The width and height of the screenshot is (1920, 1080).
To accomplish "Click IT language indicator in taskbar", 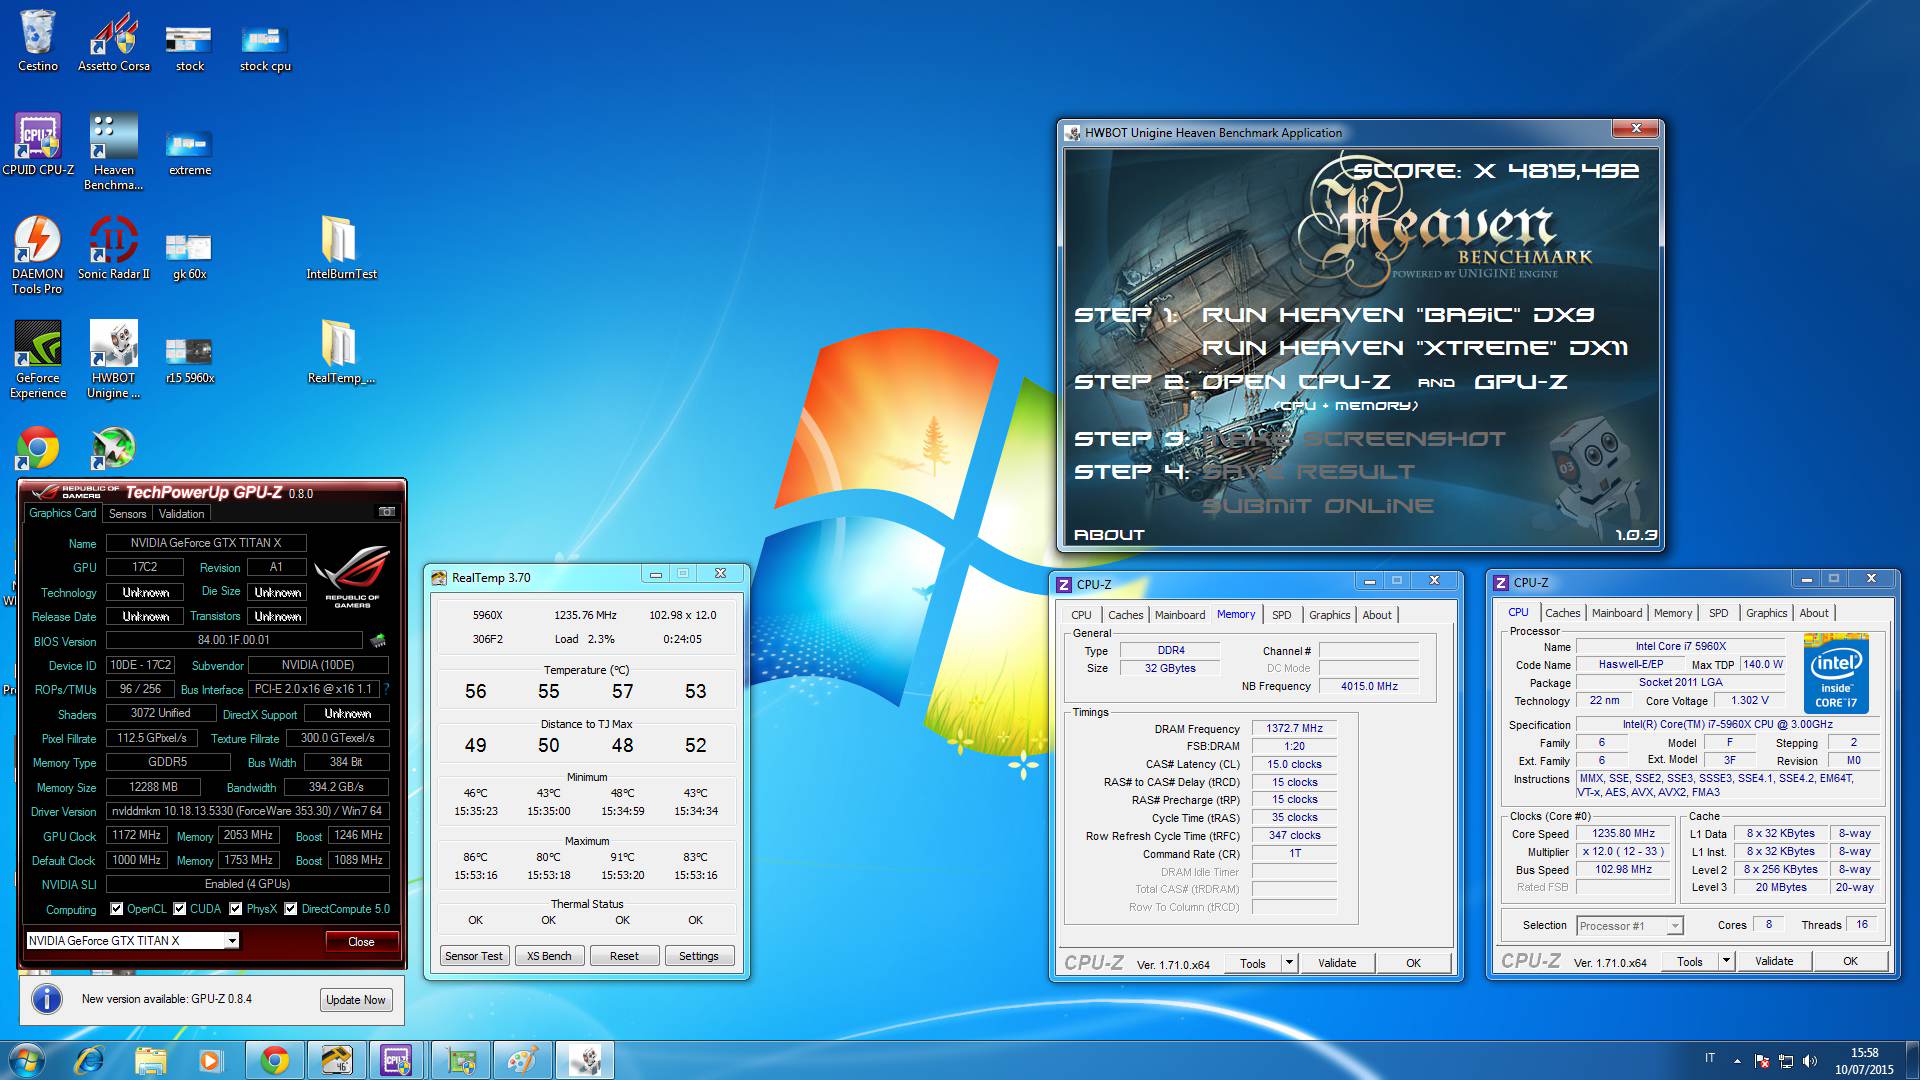I will [x=1710, y=1058].
